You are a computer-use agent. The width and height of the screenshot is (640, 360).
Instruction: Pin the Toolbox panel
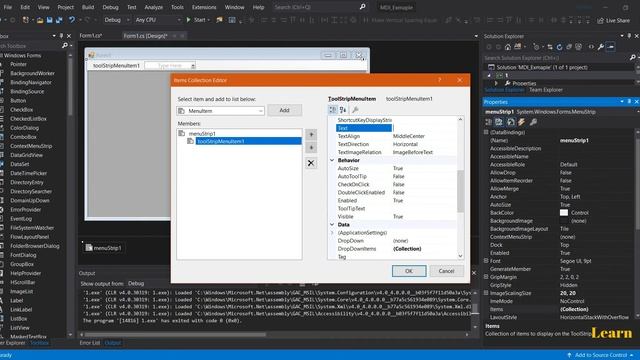tap(61, 36)
